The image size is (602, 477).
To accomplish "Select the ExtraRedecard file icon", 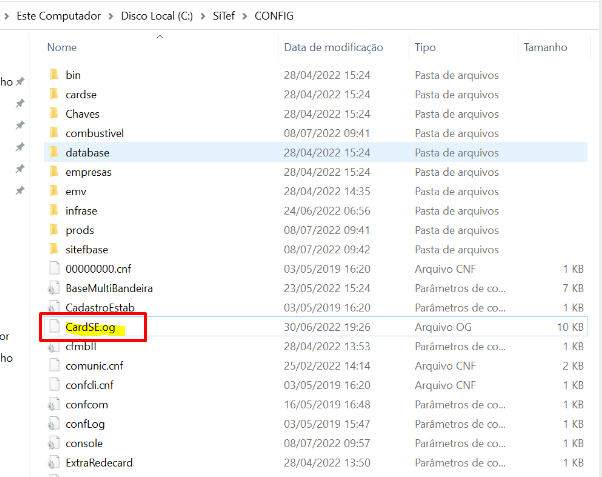I will pyautogui.click(x=54, y=462).
